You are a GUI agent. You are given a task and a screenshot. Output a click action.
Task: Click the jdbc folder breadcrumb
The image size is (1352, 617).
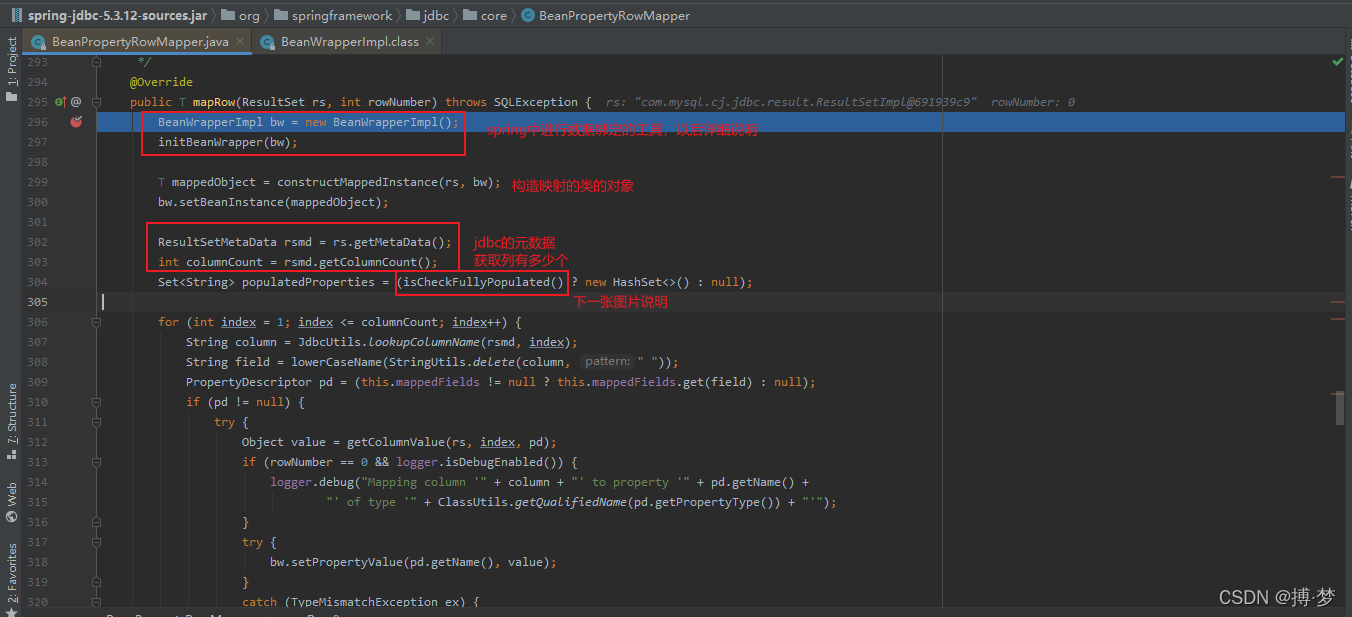click(x=427, y=15)
